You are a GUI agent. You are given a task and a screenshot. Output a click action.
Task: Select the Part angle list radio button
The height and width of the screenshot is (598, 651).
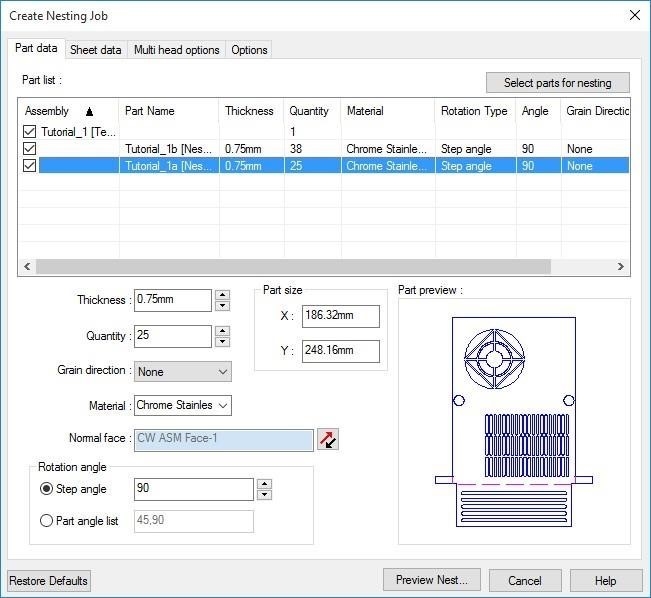coord(46,520)
